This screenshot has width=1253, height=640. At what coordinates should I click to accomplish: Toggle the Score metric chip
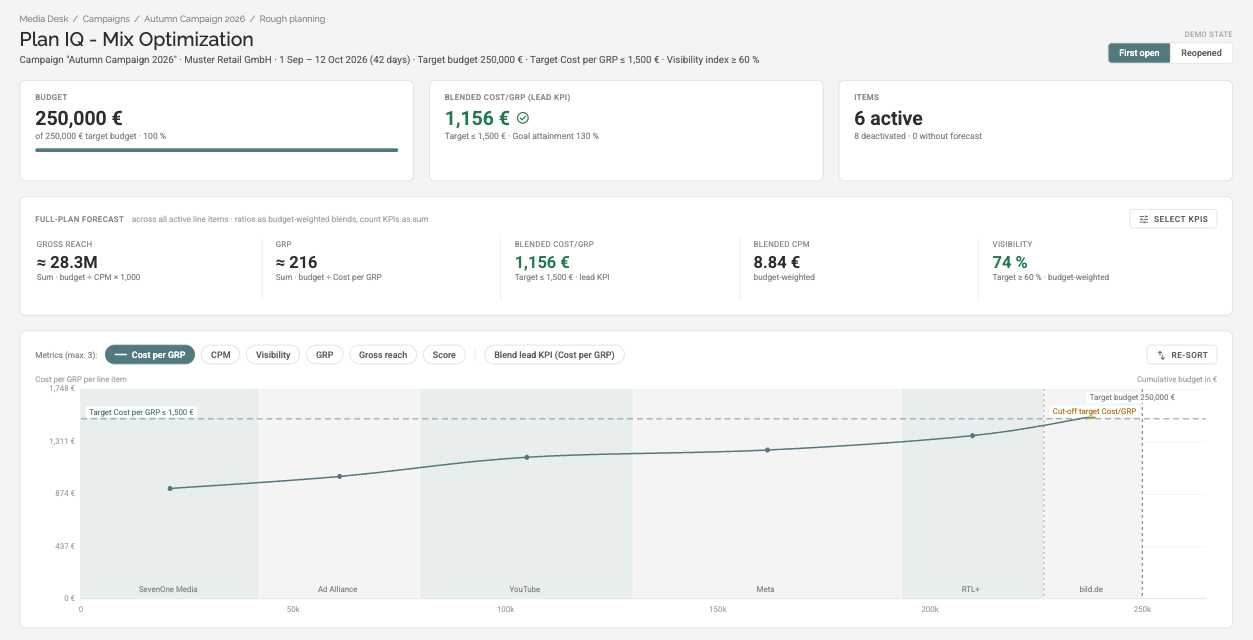(x=444, y=355)
